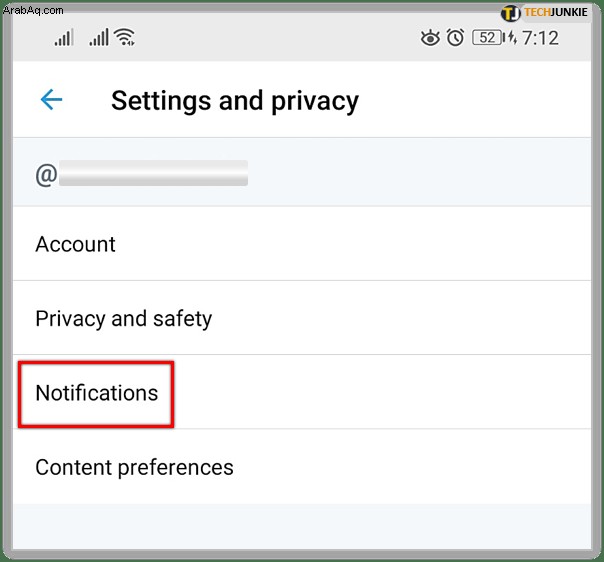Tap the second cellular signal icon

tap(99, 38)
